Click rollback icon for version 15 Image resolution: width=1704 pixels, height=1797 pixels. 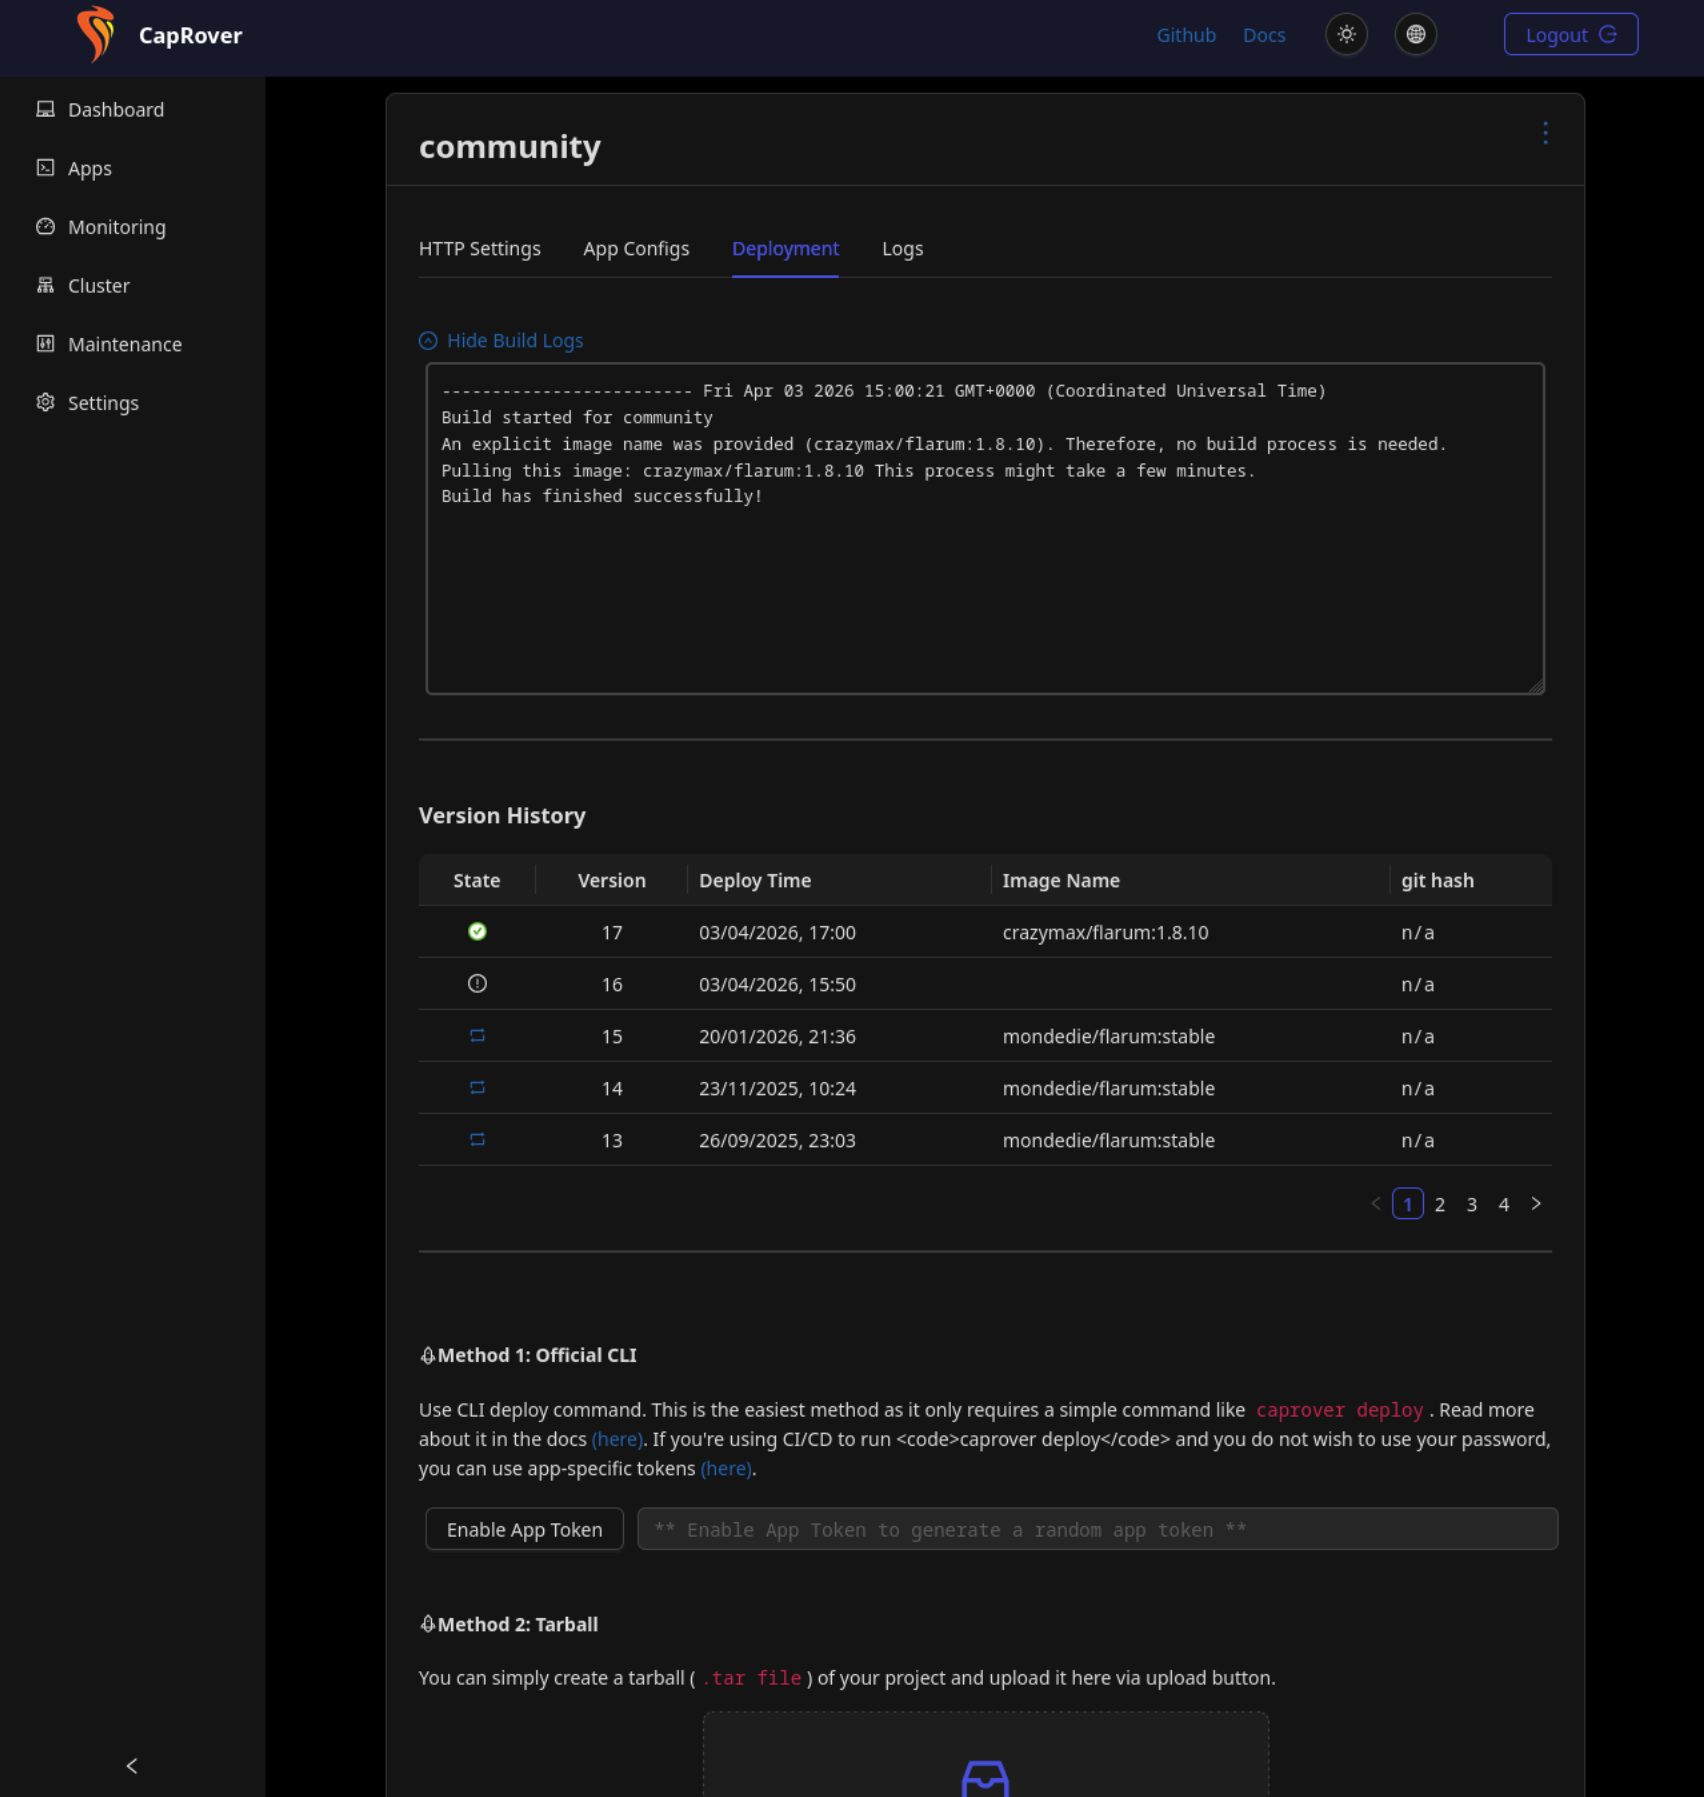(477, 1036)
